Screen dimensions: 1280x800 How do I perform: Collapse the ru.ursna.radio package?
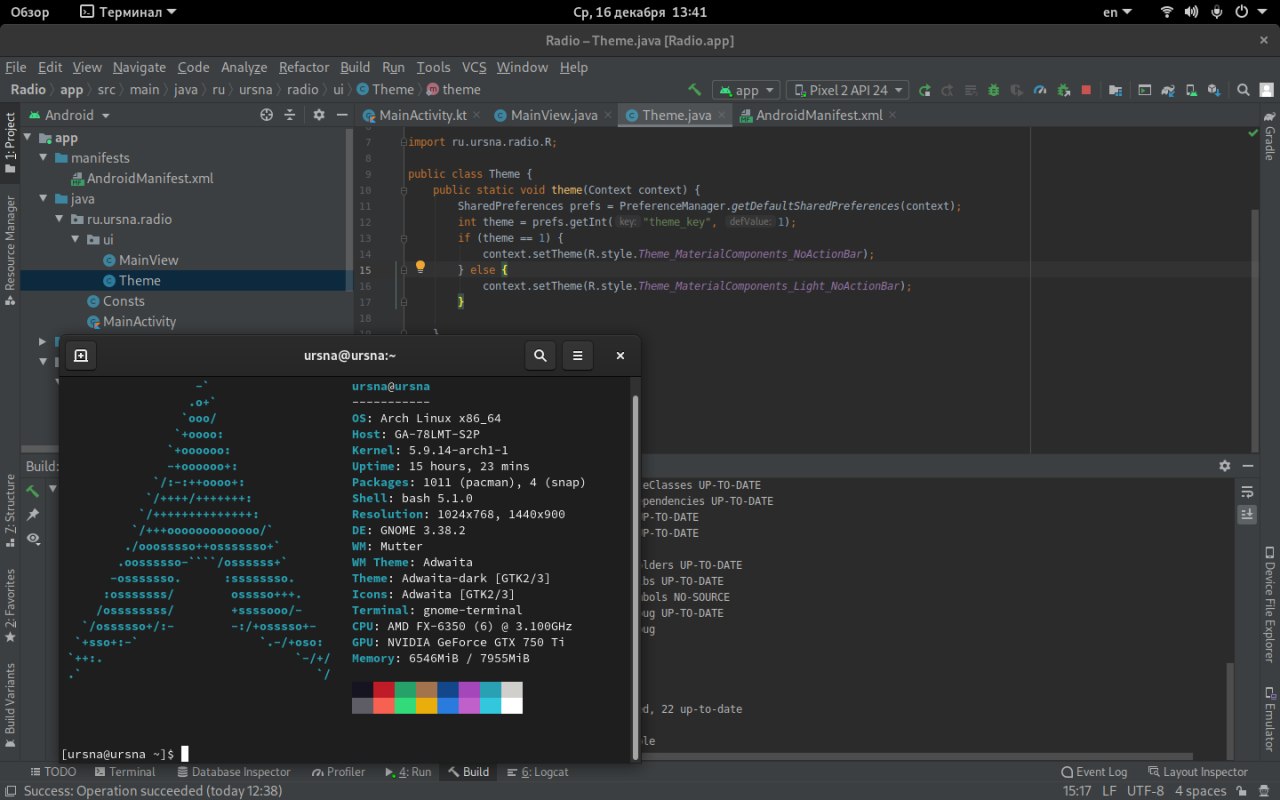point(59,219)
